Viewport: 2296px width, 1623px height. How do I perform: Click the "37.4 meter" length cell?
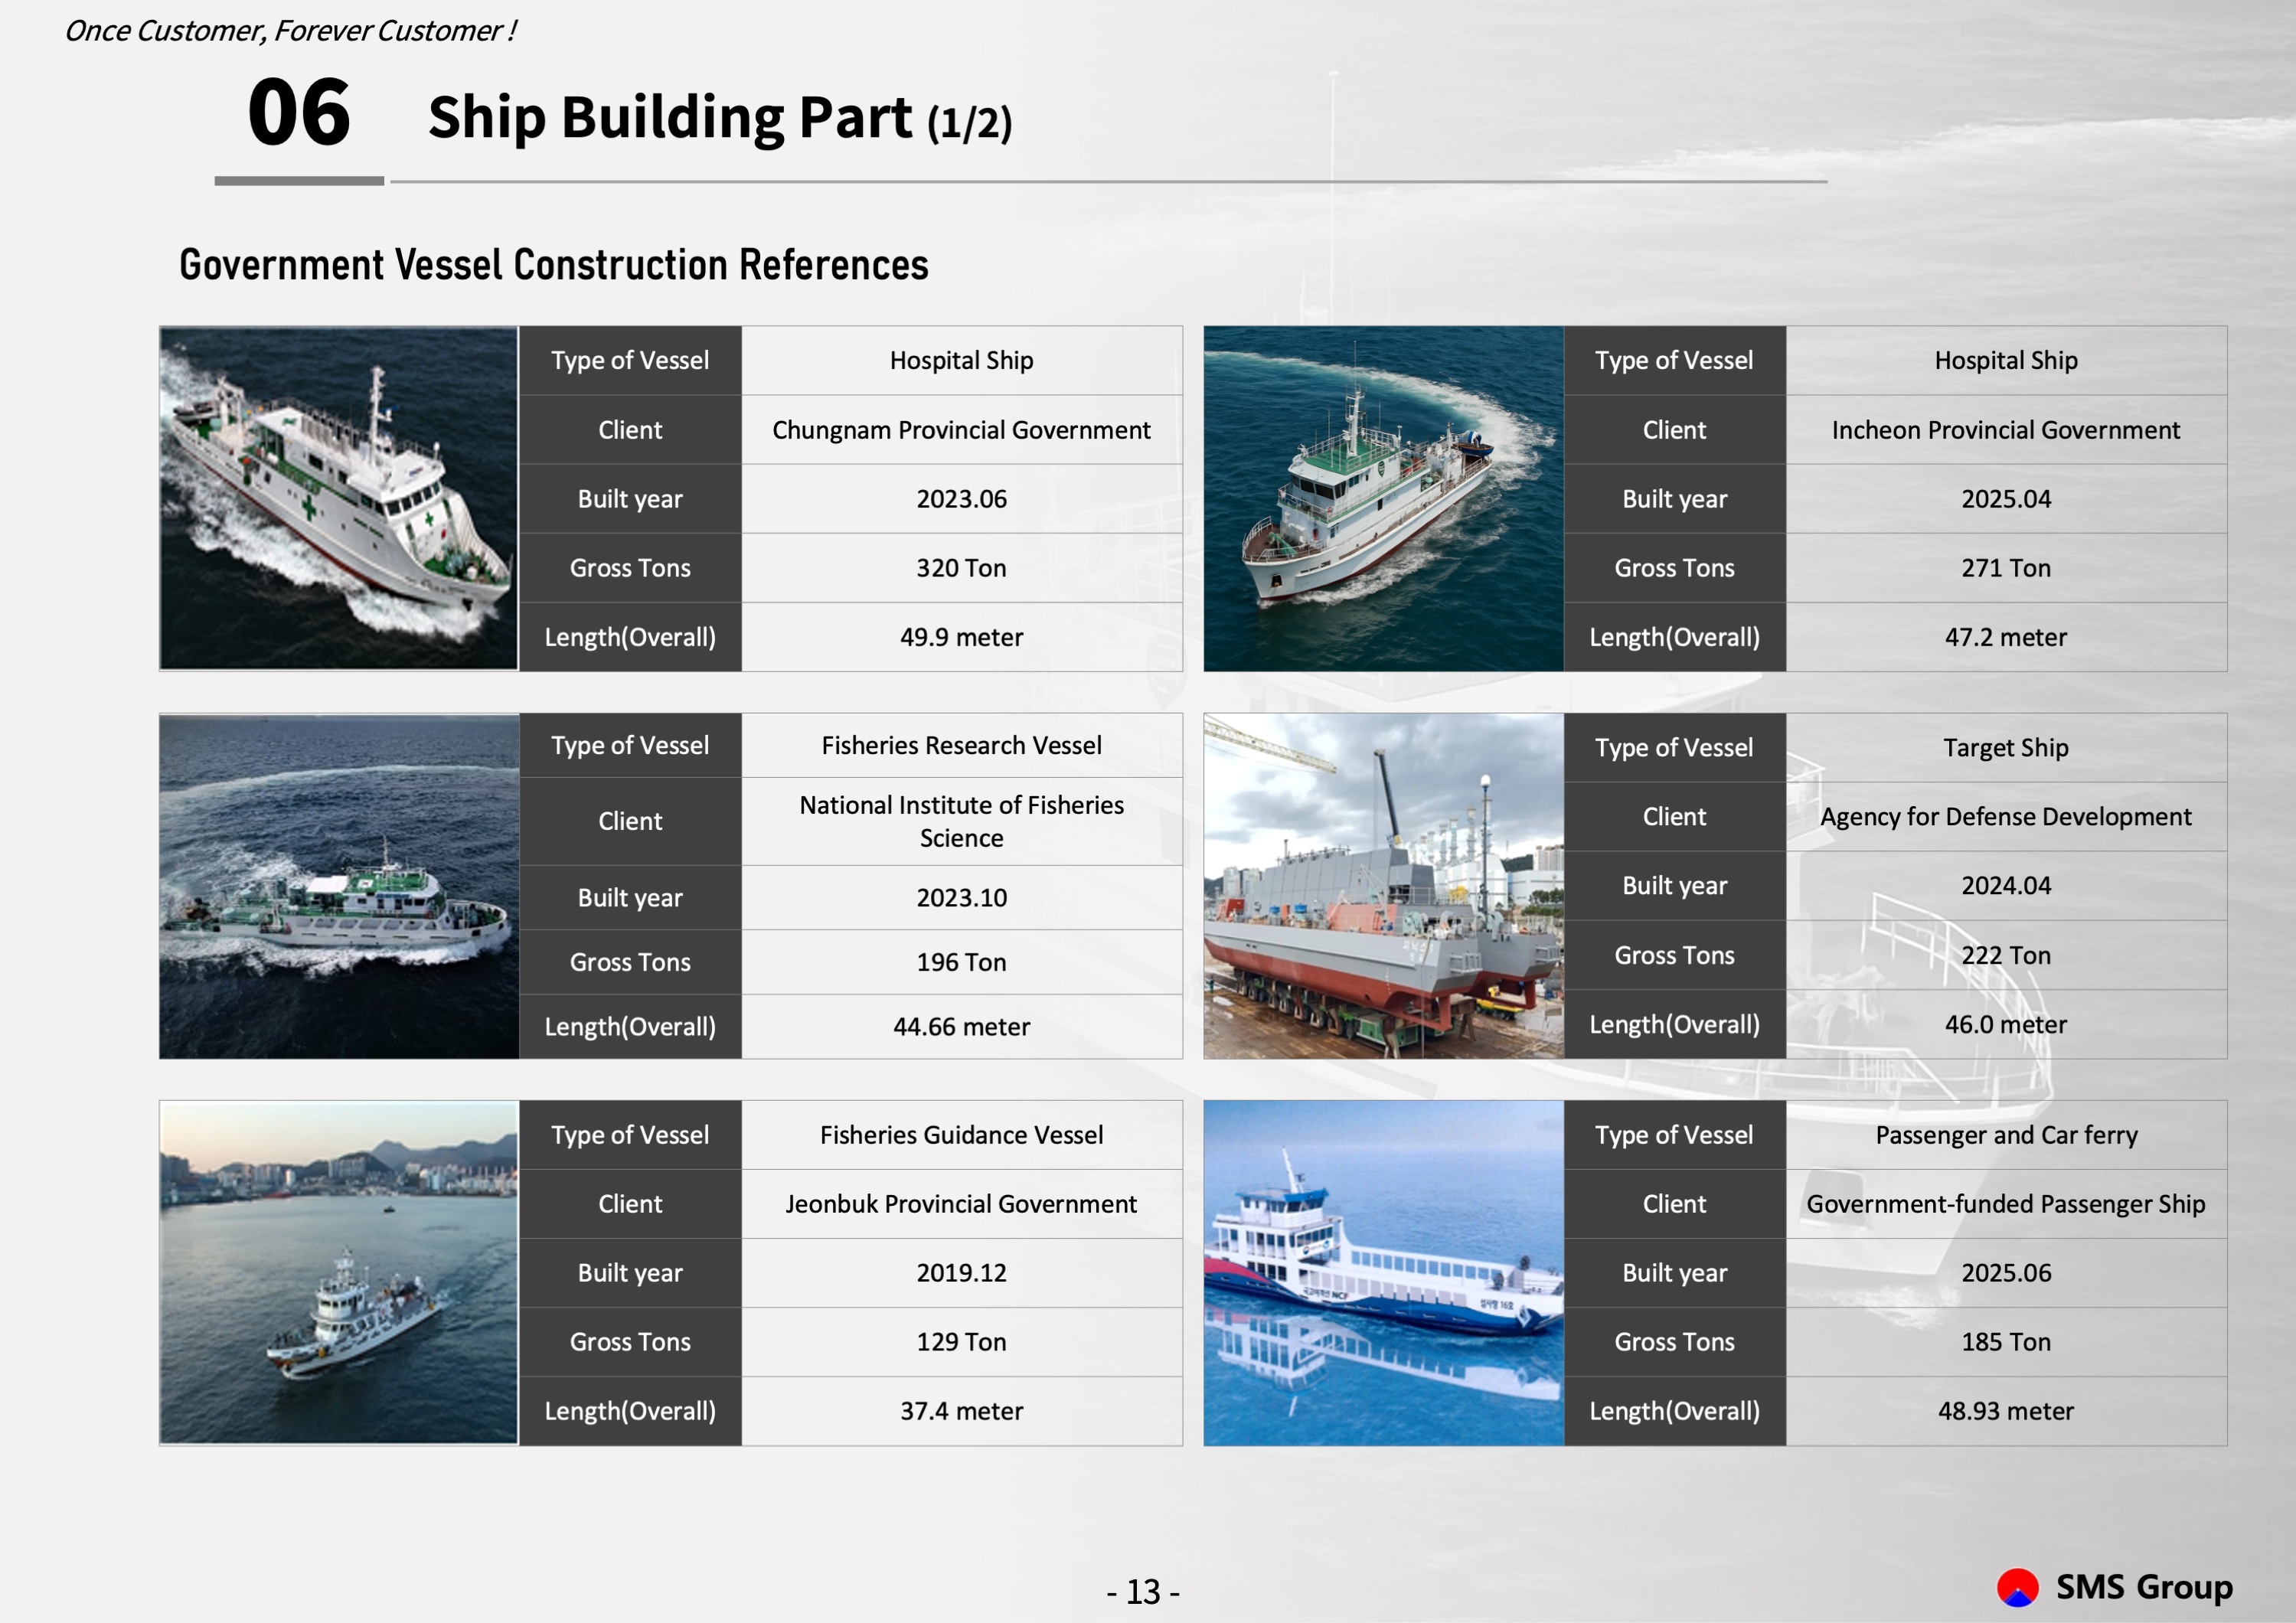(x=962, y=1411)
